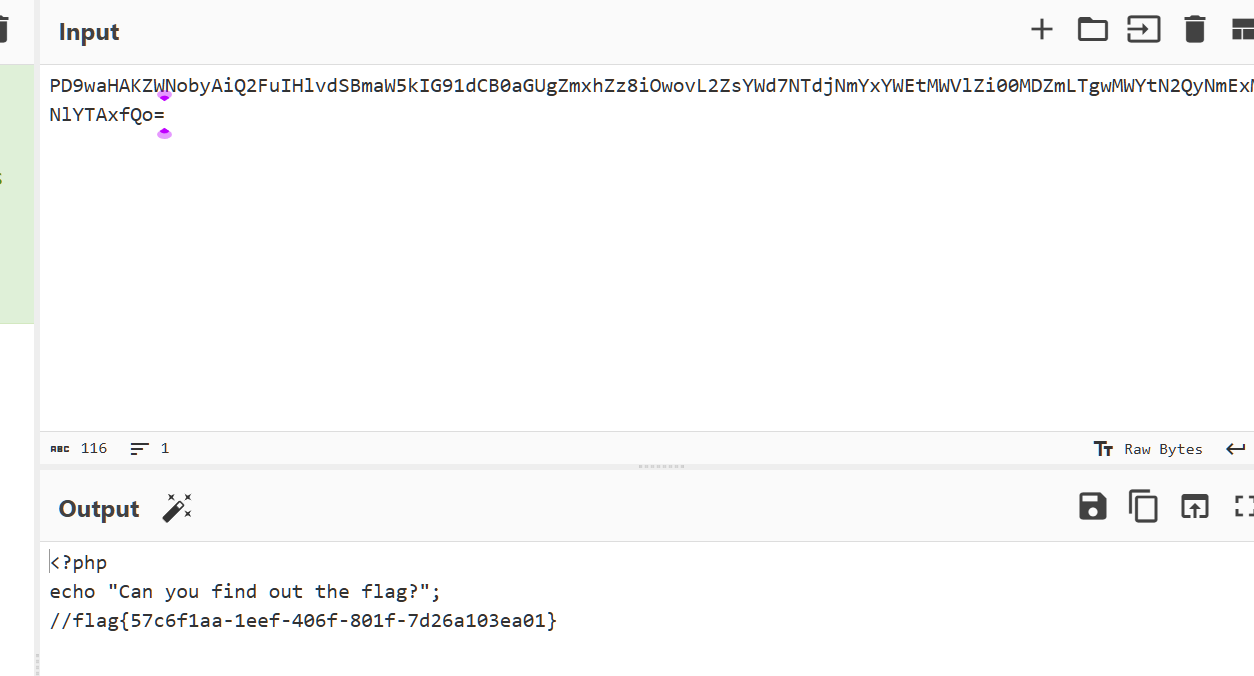Click the pane divider between Input and Output
Screen dimensions: 1254x676
(x=660, y=466)
